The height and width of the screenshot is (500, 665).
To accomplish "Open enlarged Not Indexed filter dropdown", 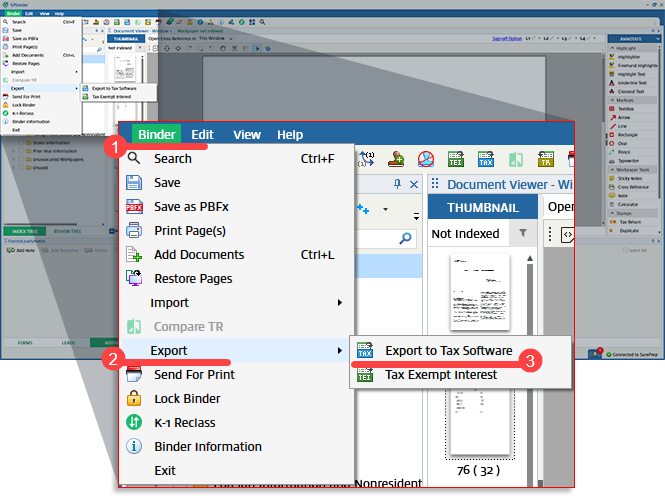I will click(523, 233).
